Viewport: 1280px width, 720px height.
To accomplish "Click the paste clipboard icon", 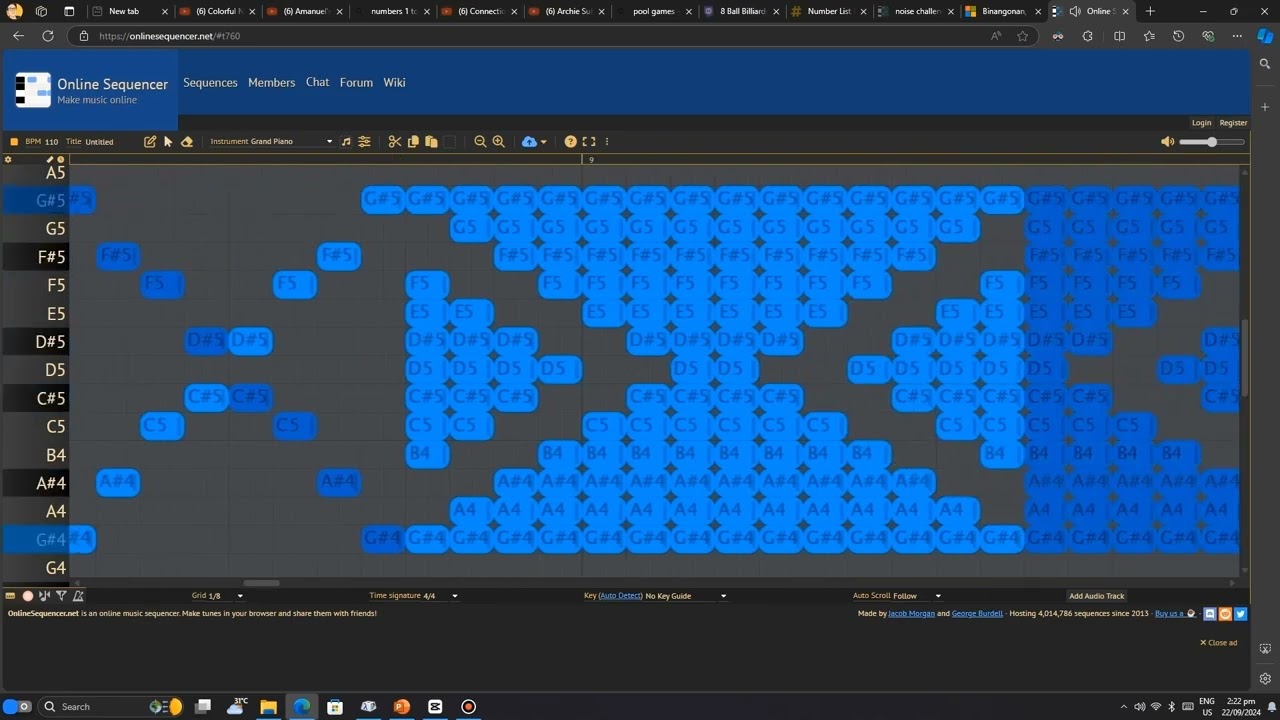I will click(431, 142).
